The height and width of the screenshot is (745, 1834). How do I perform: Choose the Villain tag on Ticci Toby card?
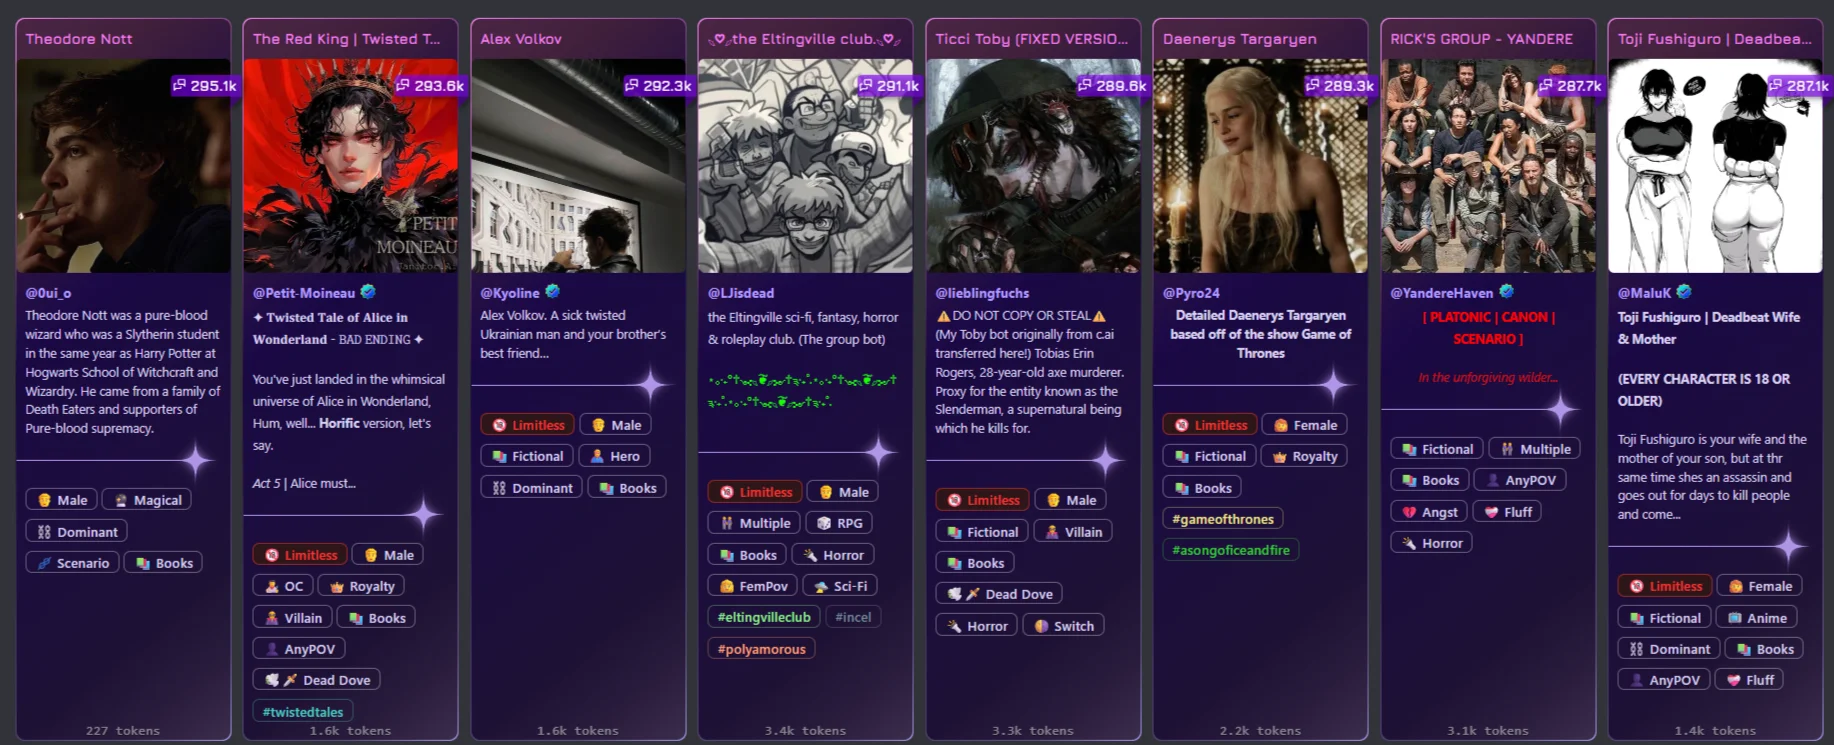(x=1073, y=532)
